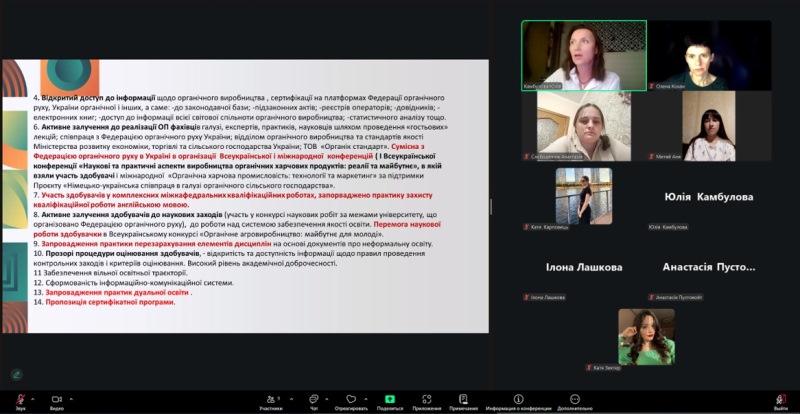Click muted mic icon beside Катя Карповець label
The image size is (800, 414).
(x=526, y=227)
